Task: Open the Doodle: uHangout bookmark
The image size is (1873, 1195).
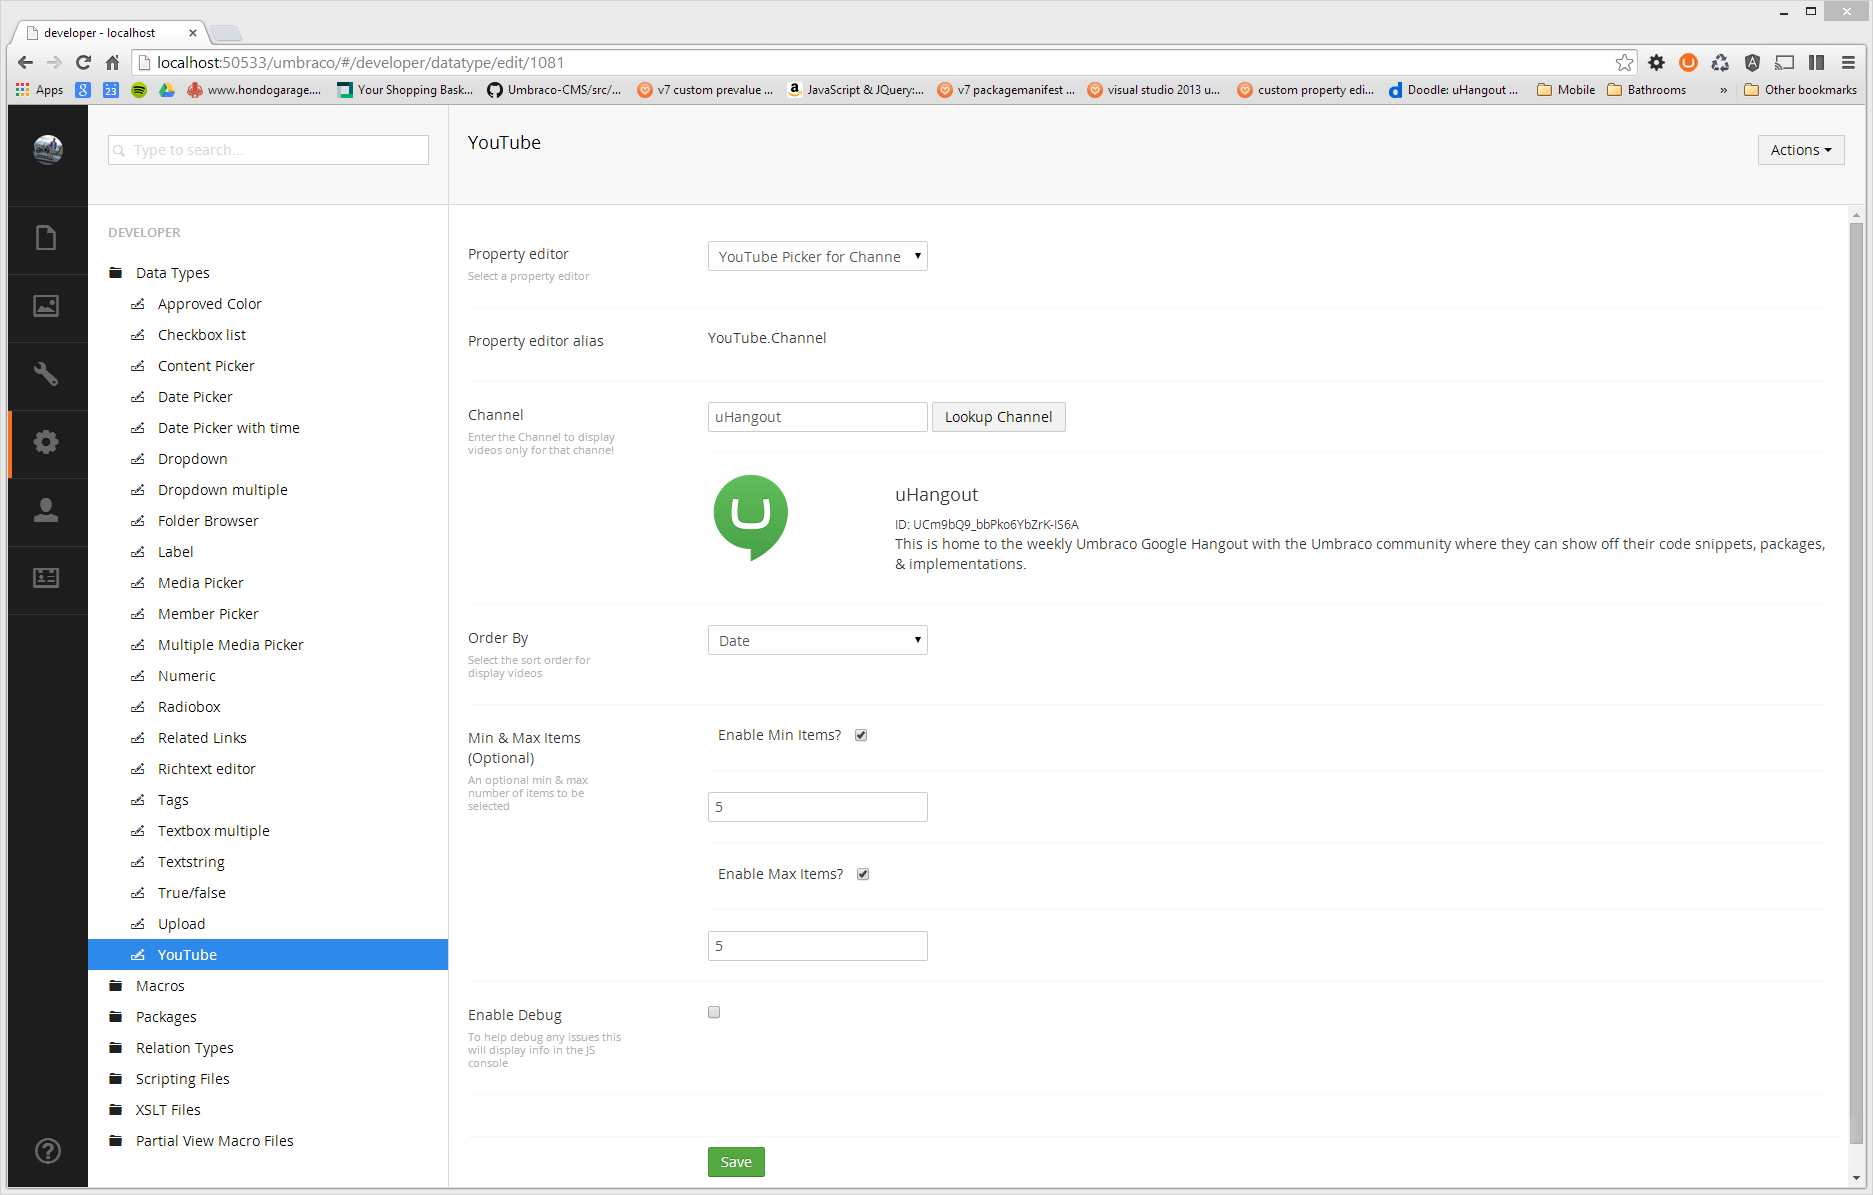Action: [1453, 90]
